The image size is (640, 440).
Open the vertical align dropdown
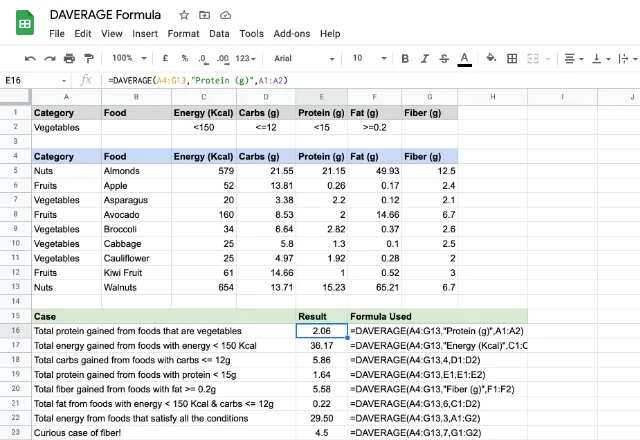click(601, 59)
